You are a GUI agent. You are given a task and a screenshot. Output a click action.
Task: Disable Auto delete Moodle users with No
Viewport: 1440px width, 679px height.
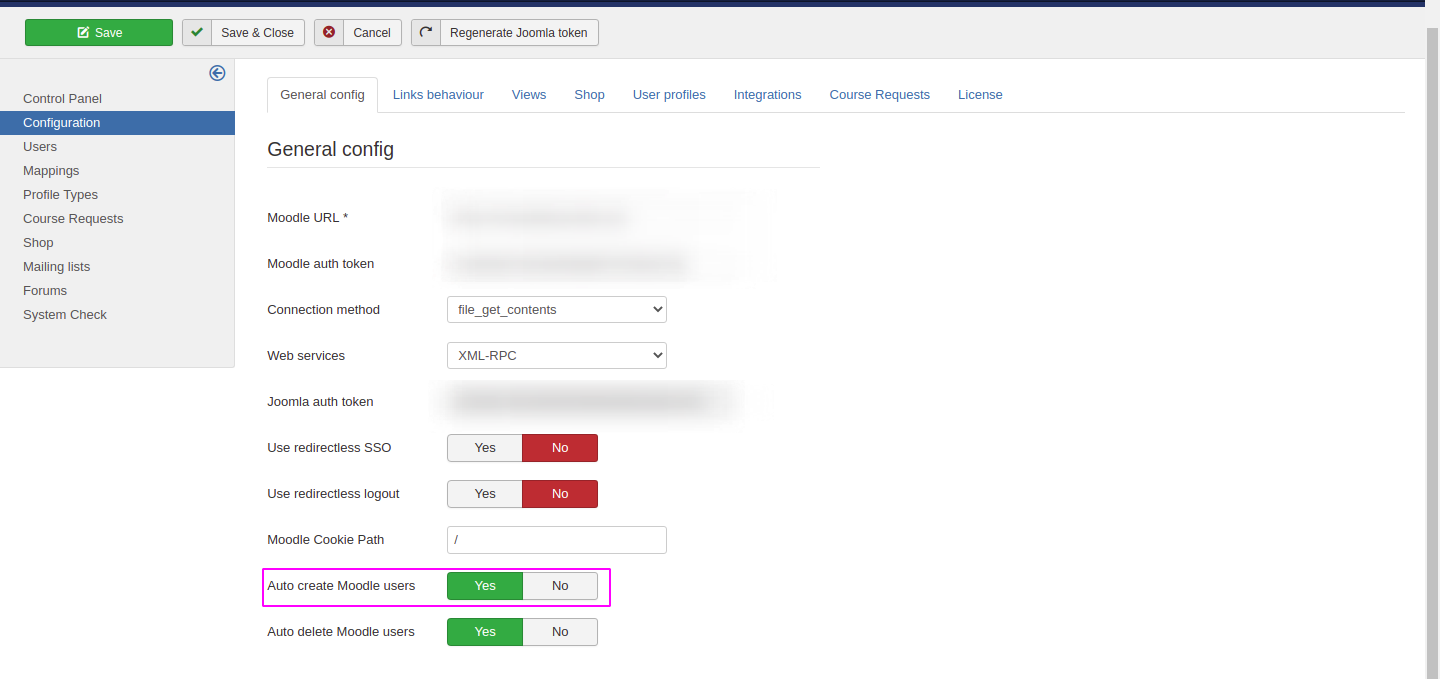tap(560, 632)
